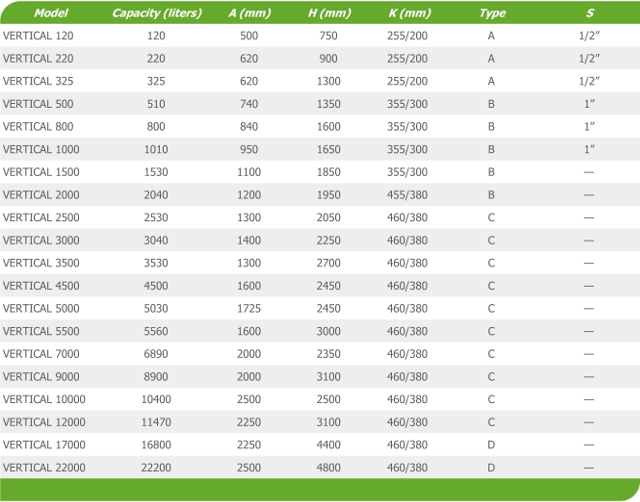Click Type D for VERTICAL 17000
640x502 pixels.
pos(491,444)
